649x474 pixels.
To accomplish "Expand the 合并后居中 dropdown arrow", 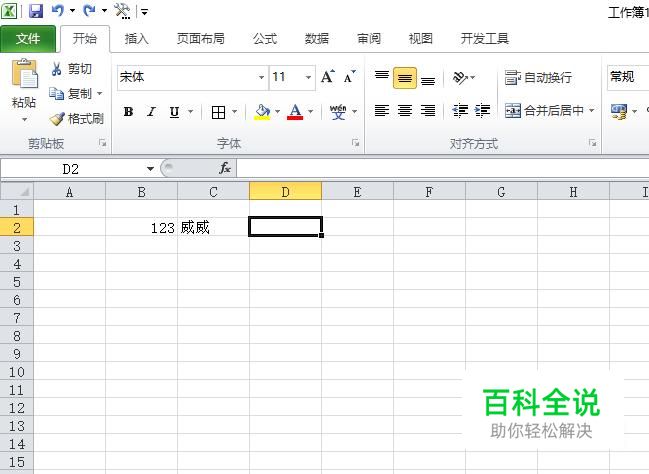I will pos(591,111).
